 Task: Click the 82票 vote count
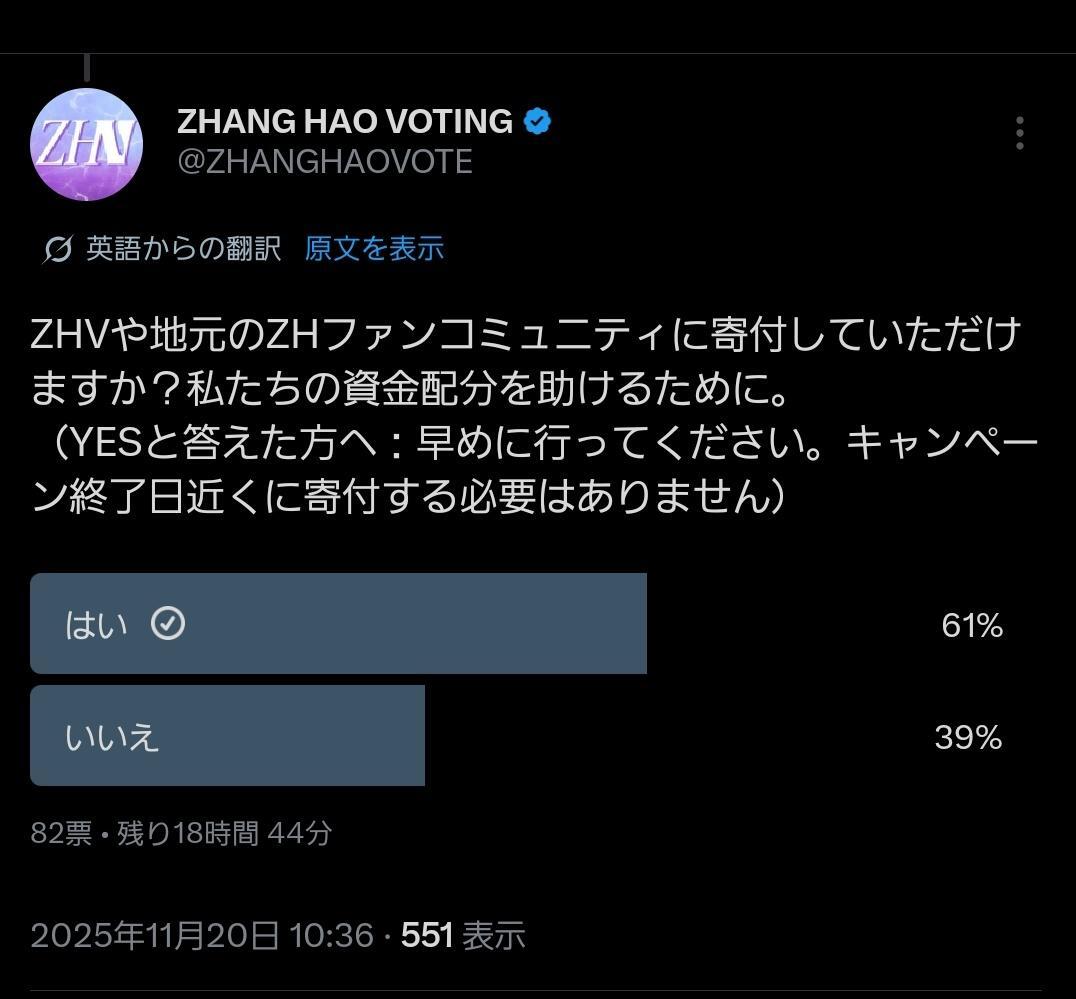[x=61, y=833]
